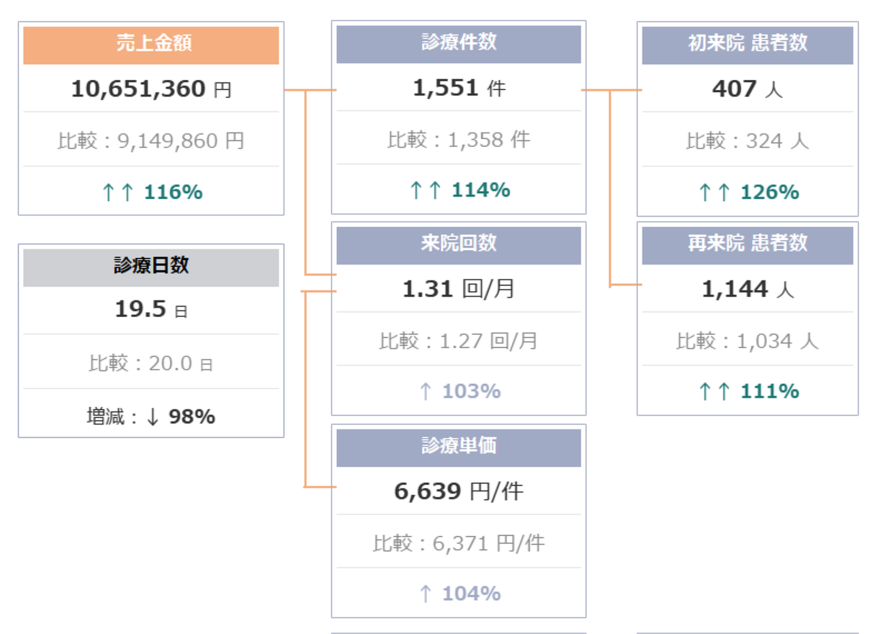Image resolution: width=880 pixels, height=634 pixels.
Task: Select the orange 売上金額 header
Action: pyautogui.click(x=151, y=45)
